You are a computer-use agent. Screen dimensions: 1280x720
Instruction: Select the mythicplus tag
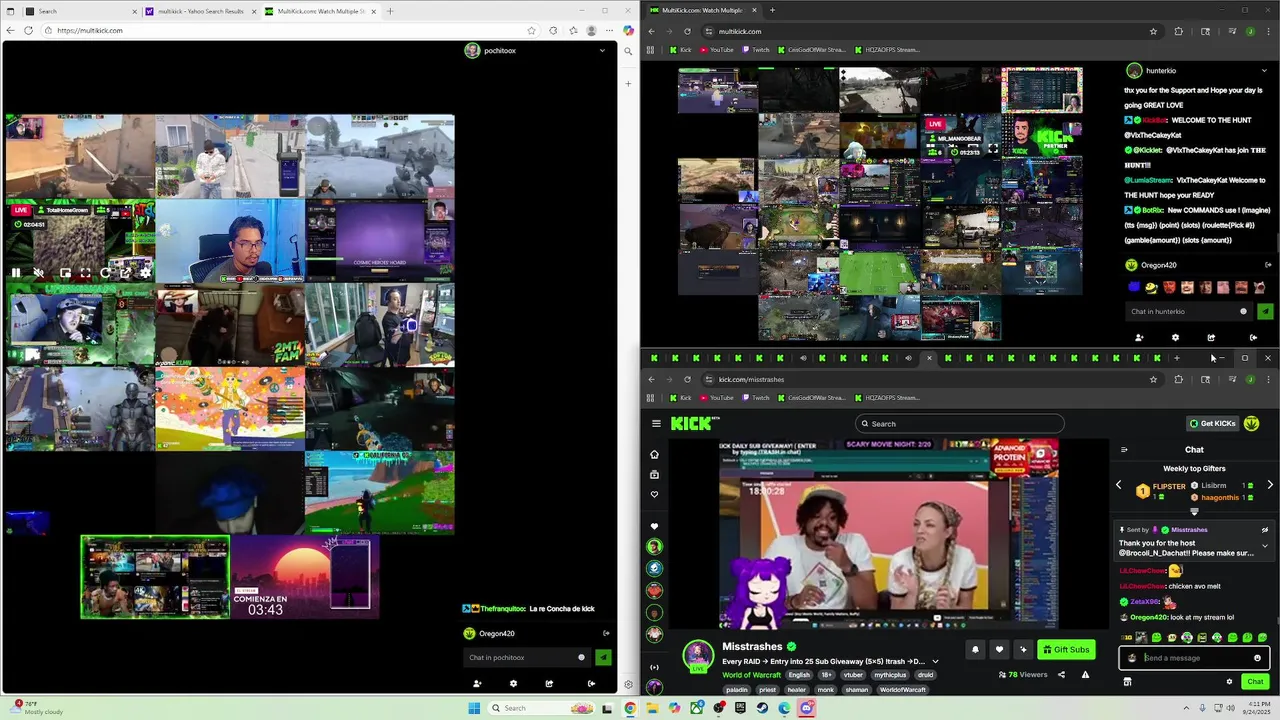point(890,675)
